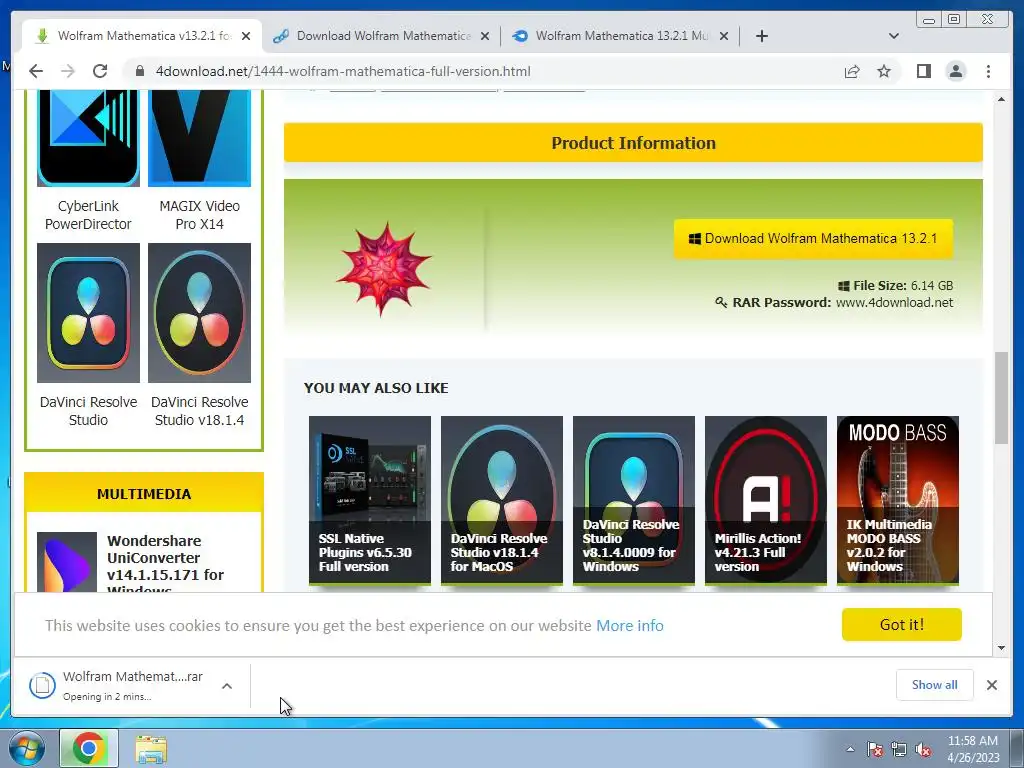
Task: Go forward using the browser forward arrow
Action: click(68, 71)
